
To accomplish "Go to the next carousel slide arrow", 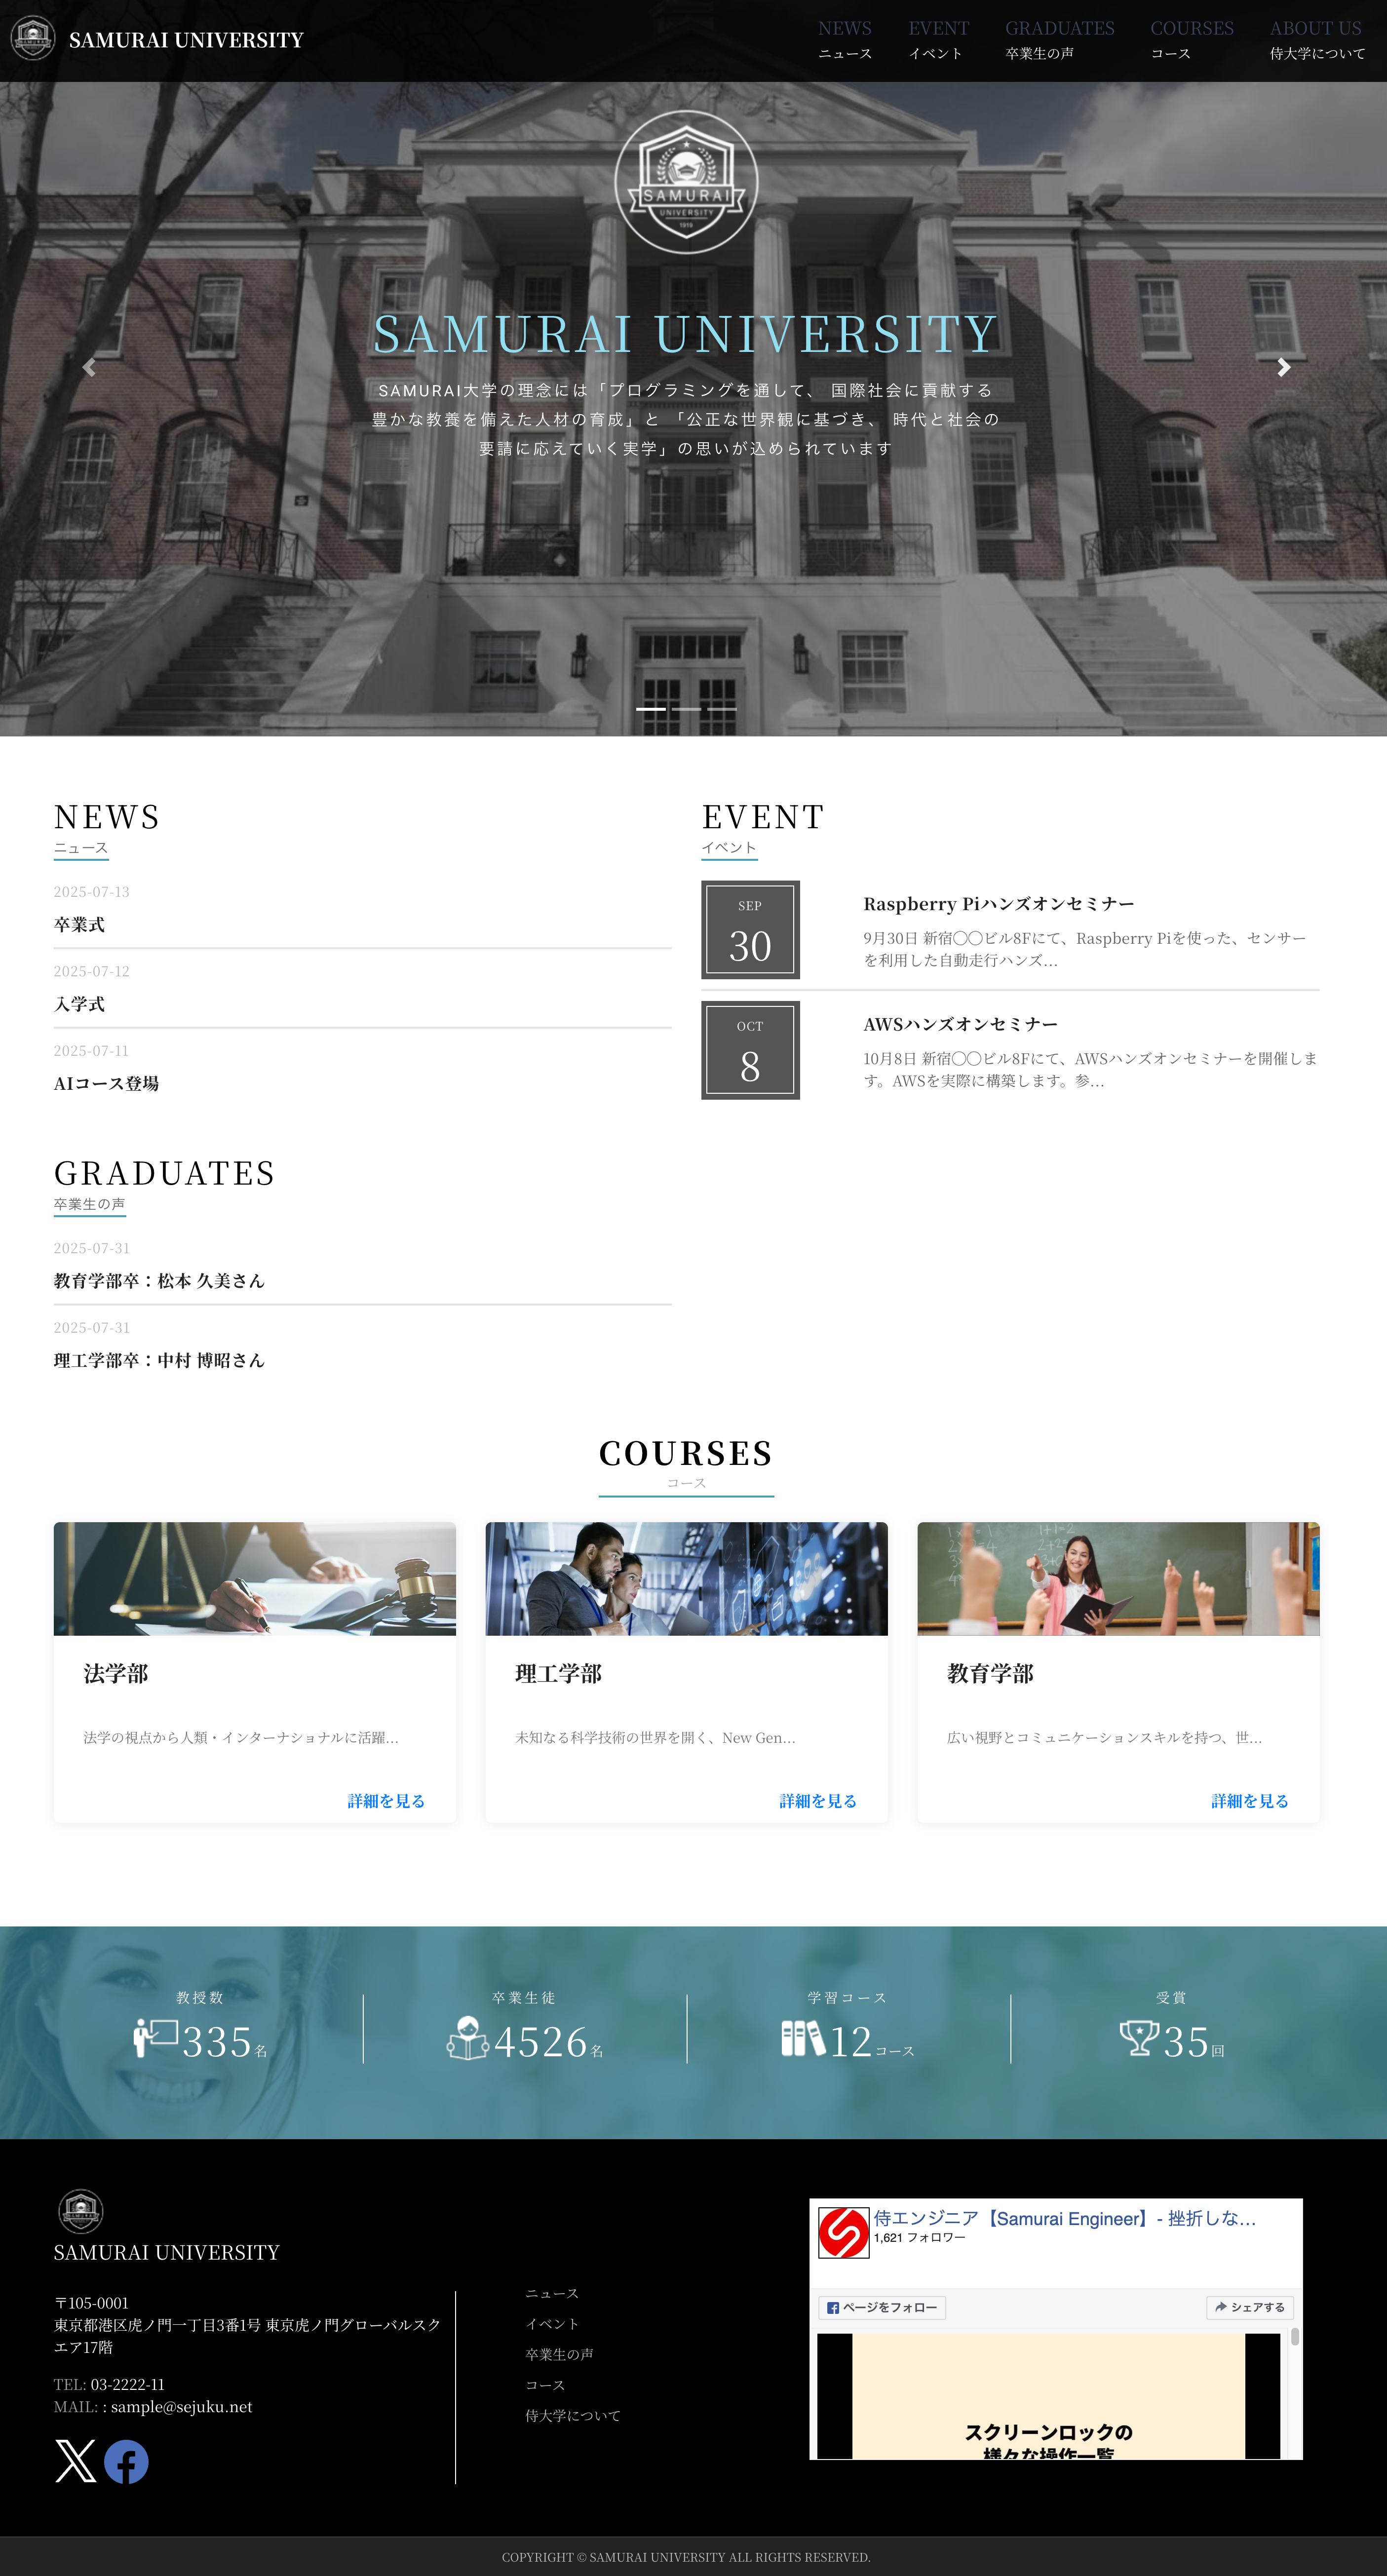I will point(1283,368).
